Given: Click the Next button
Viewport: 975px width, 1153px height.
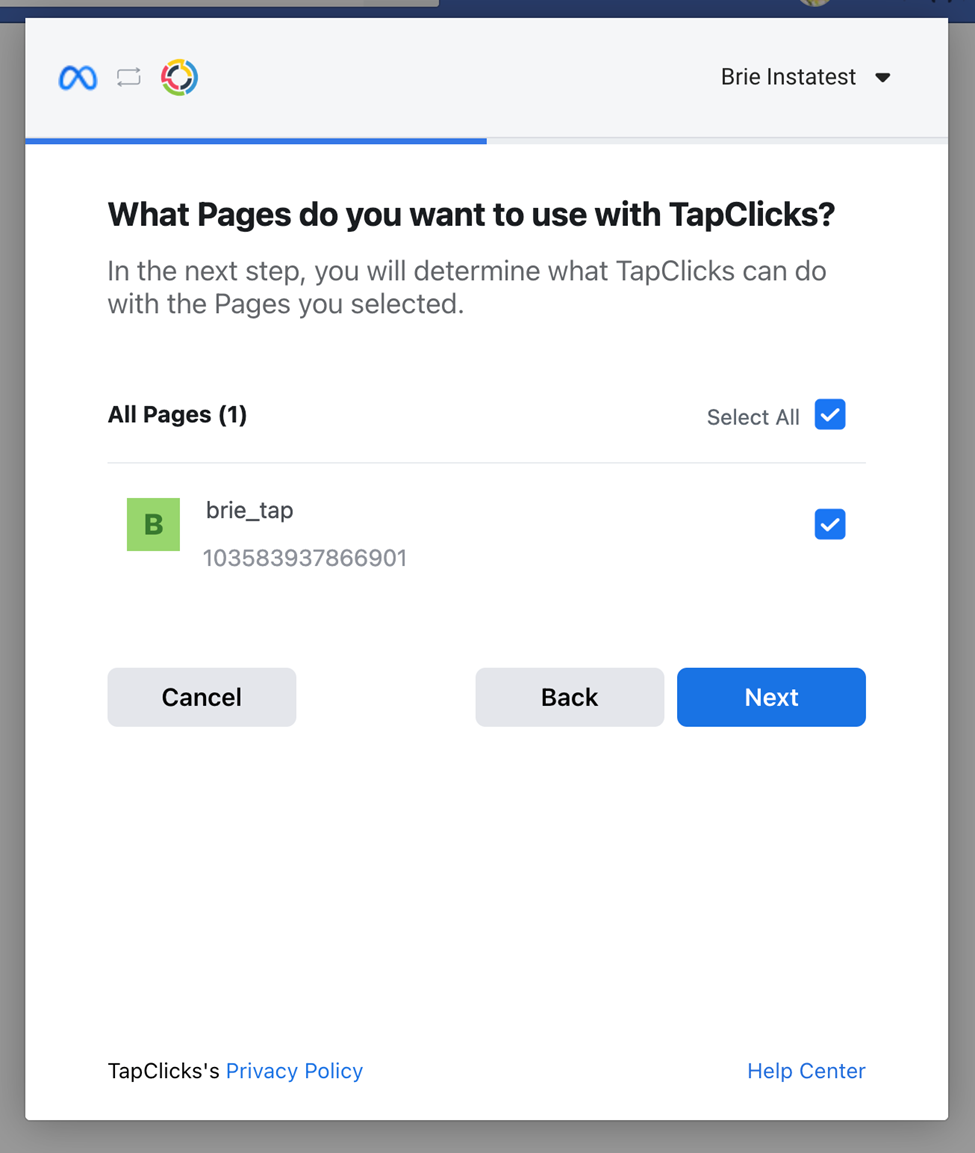Looking at the screenshot, I should [x=771, y=697].
